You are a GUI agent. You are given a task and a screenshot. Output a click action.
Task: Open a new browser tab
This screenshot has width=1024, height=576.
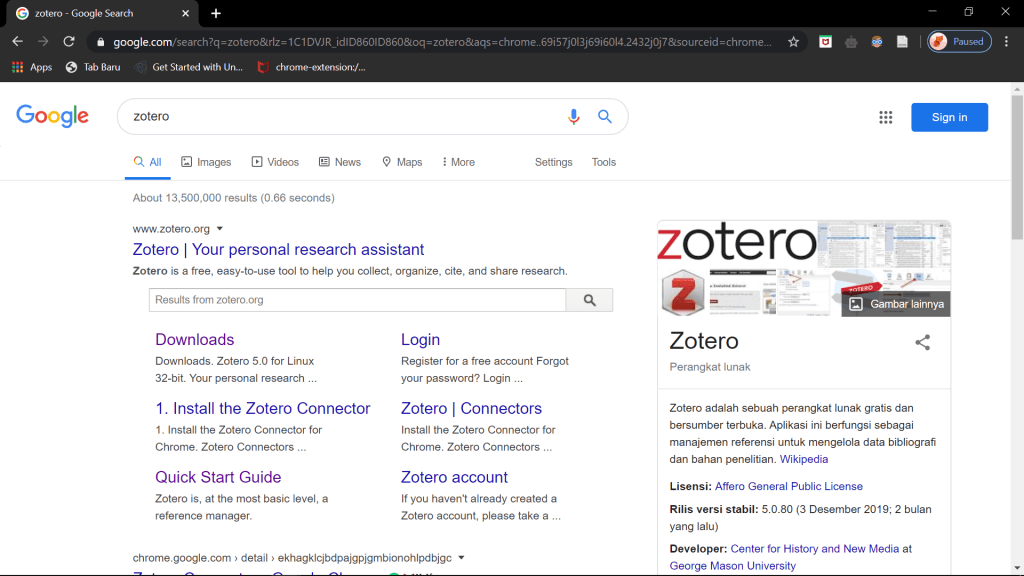click(x=216, y=13)
